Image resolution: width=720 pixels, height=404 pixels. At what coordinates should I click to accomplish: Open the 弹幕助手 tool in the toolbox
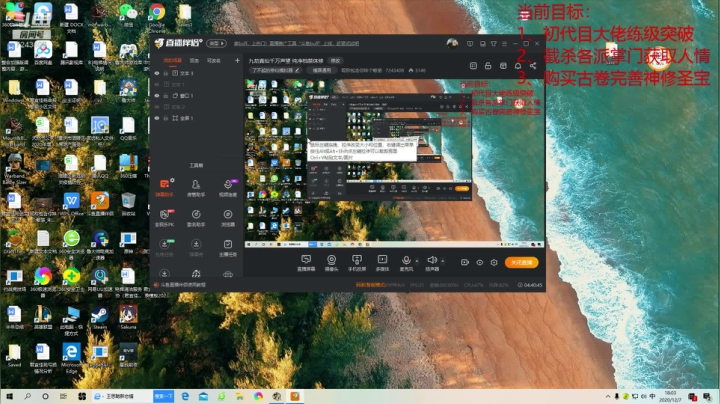(x=164, y=187)
